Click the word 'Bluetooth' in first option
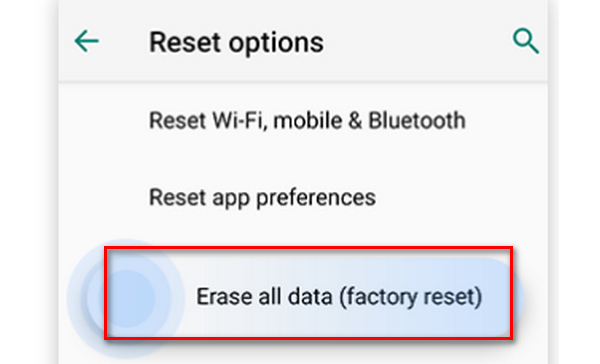The width and height of the screenshot is (600, 364). [x=417, y=121]
